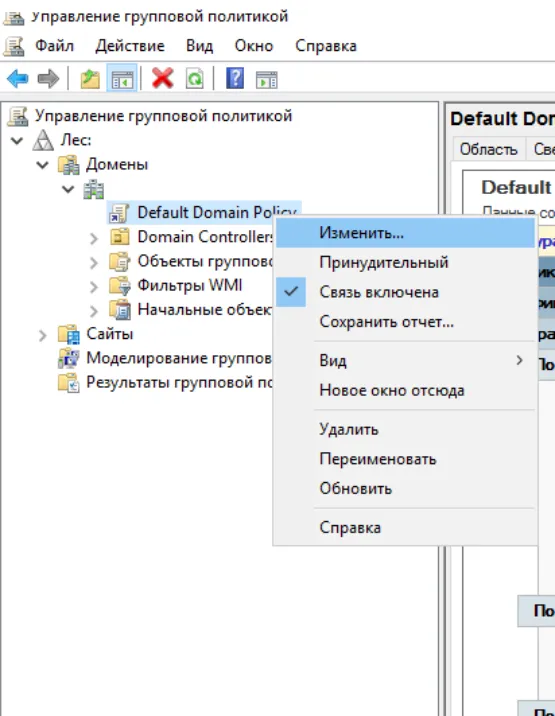Open the Окно menu

pos(254,46)
